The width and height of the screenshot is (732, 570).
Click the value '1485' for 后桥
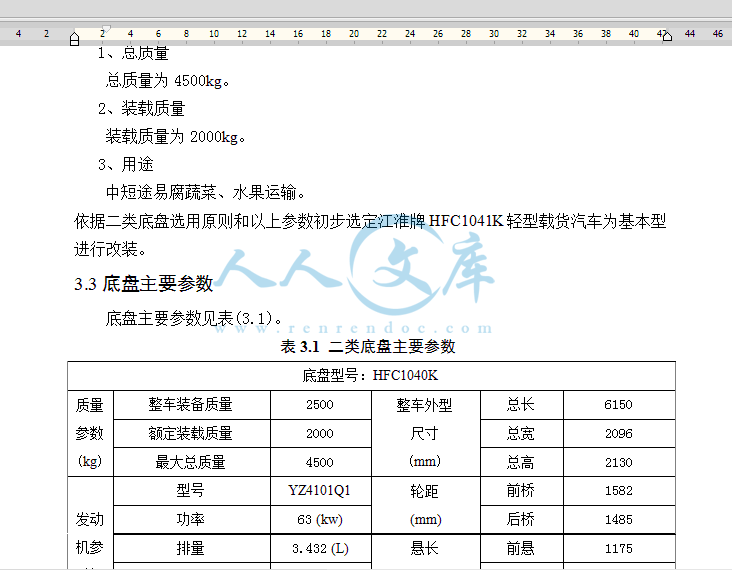point(619,520)
